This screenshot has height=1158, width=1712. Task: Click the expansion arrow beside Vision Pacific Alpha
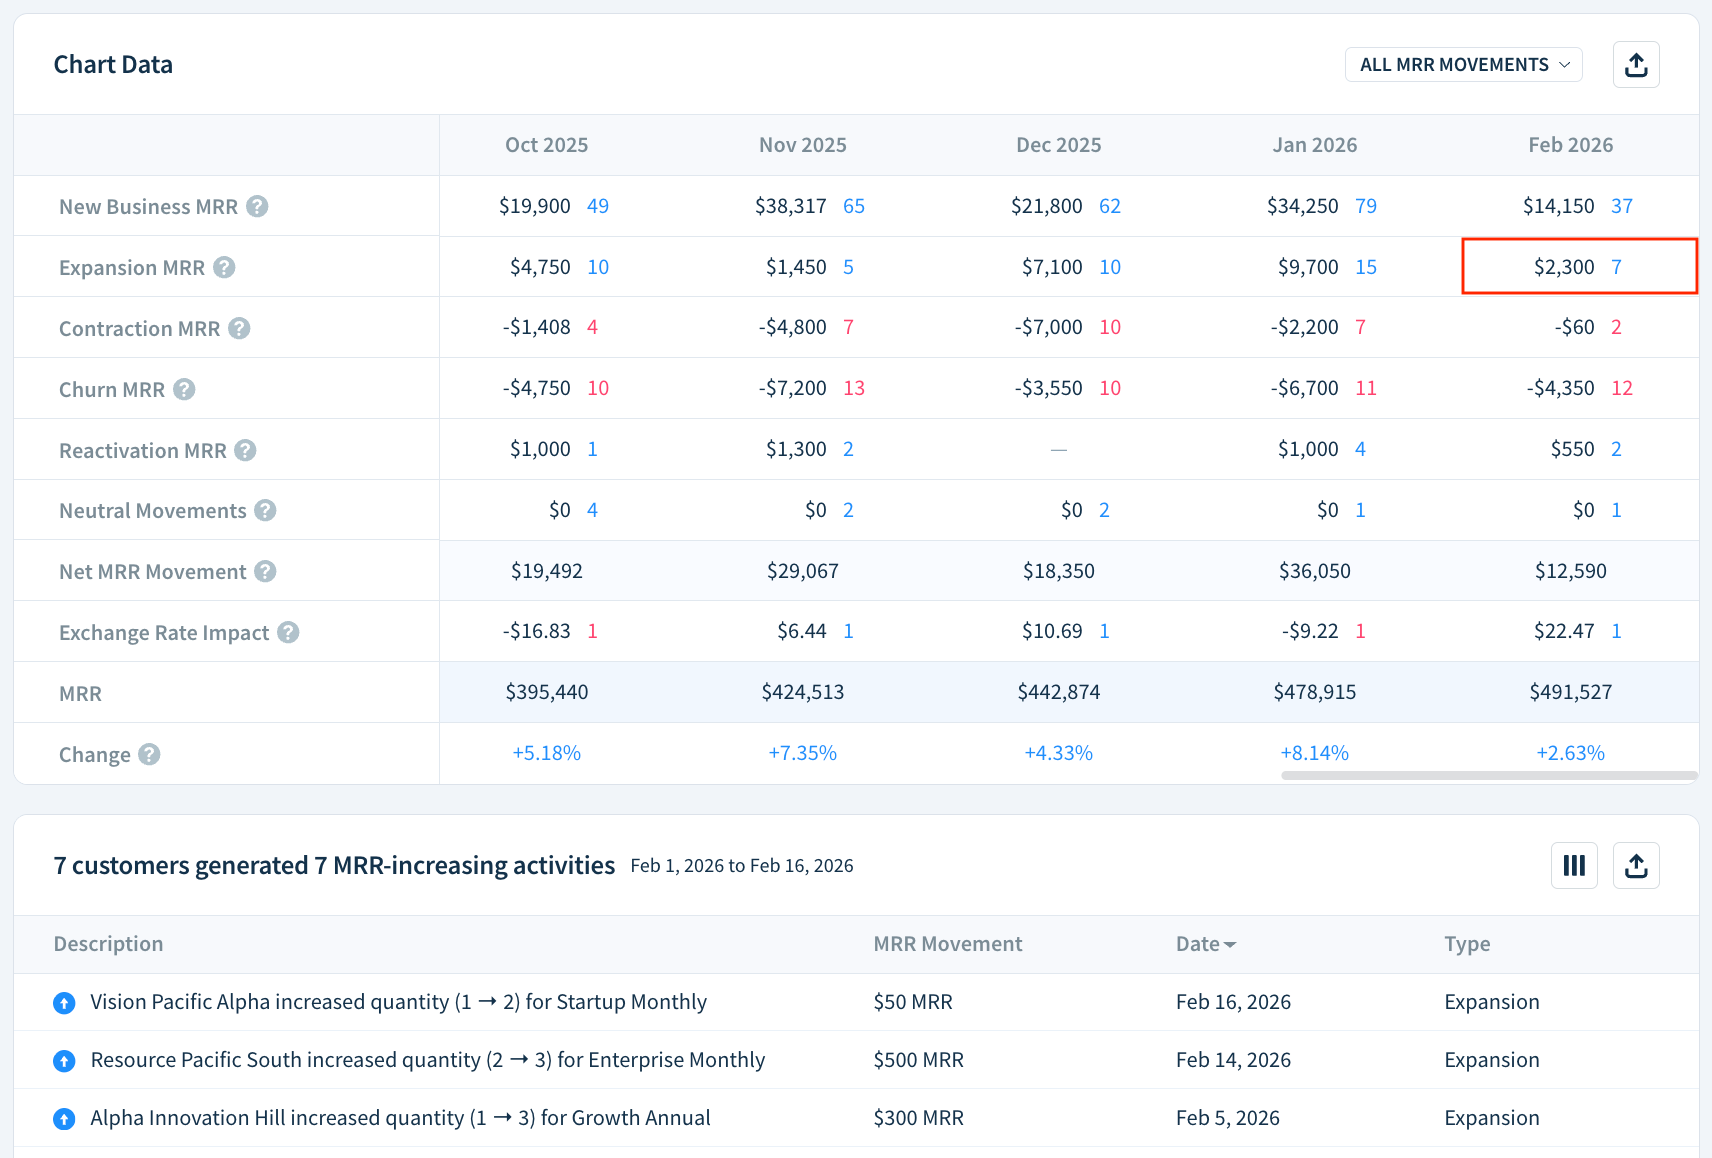(64, 1002)
